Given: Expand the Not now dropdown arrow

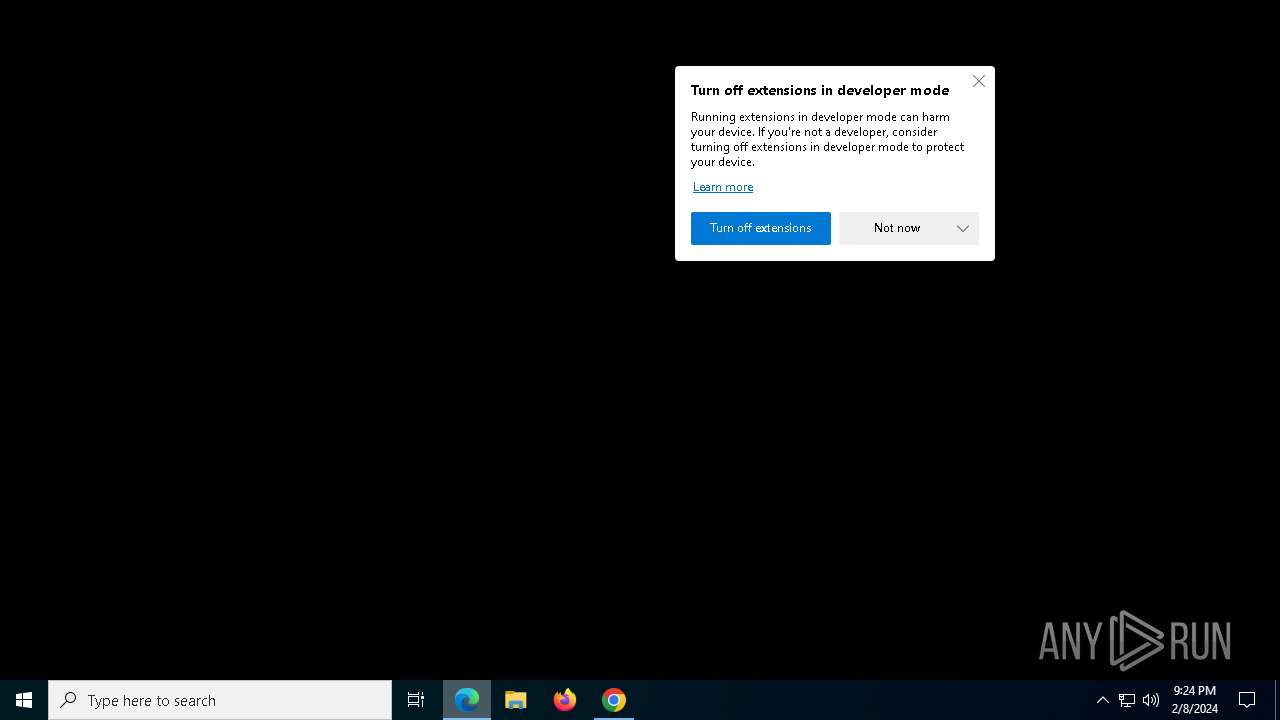Looking at the screenshot, I should point(962,228).
